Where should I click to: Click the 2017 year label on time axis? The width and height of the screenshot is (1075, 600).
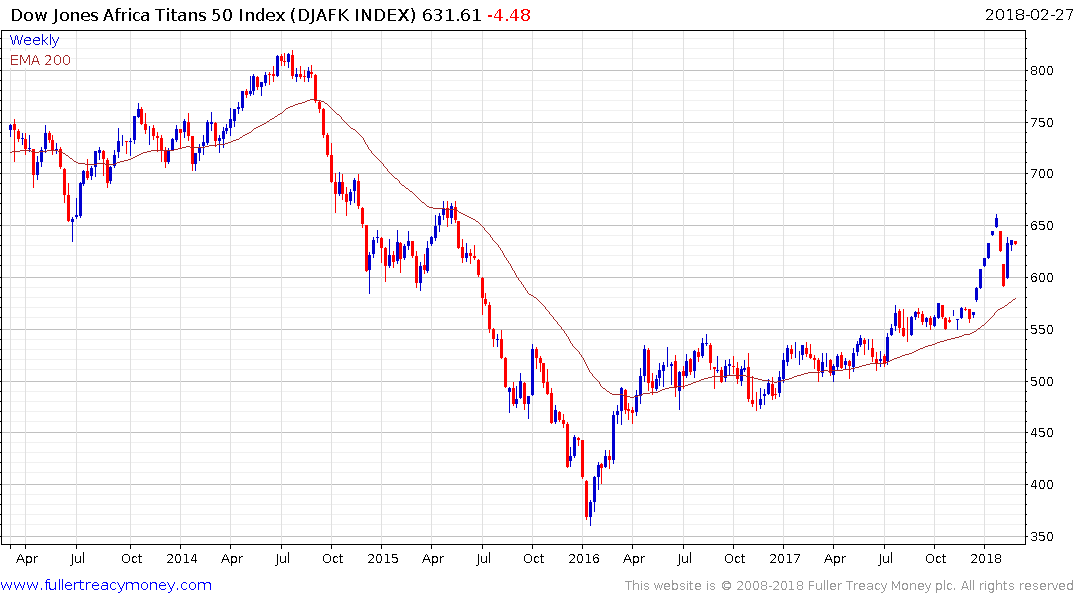tap(784, 558)
